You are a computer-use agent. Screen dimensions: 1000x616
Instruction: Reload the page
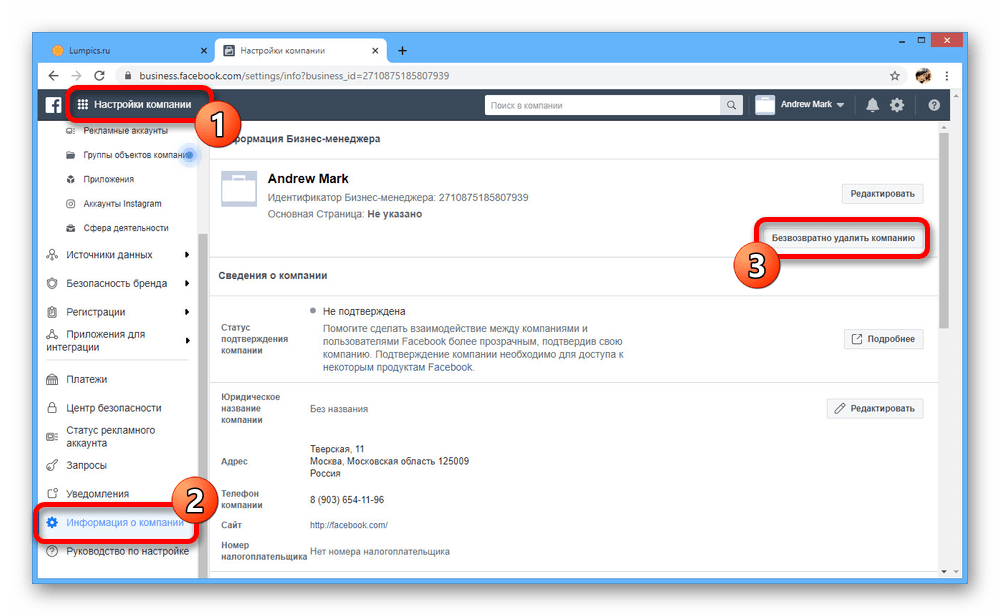click(x=99, y=76)
